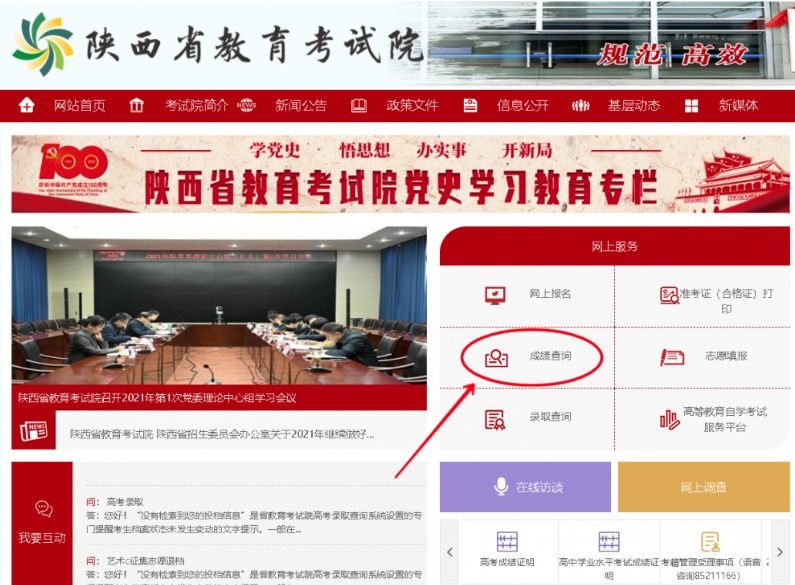Open the 高考成绩证明 service item
Screen dimensions: 795x585
pyautogui.click(x=507, y=551)
